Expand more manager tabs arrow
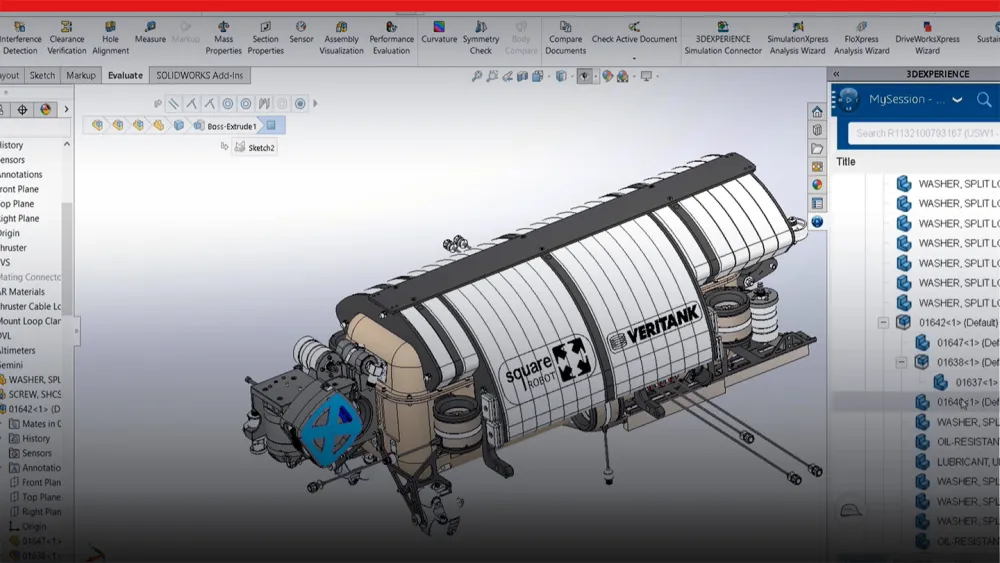 pyautogui.click(x=66, y=110)
